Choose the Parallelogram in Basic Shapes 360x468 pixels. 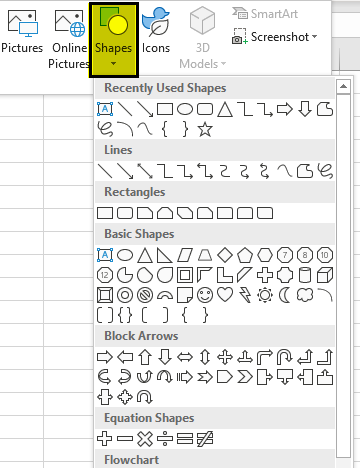tap(185, 255)
